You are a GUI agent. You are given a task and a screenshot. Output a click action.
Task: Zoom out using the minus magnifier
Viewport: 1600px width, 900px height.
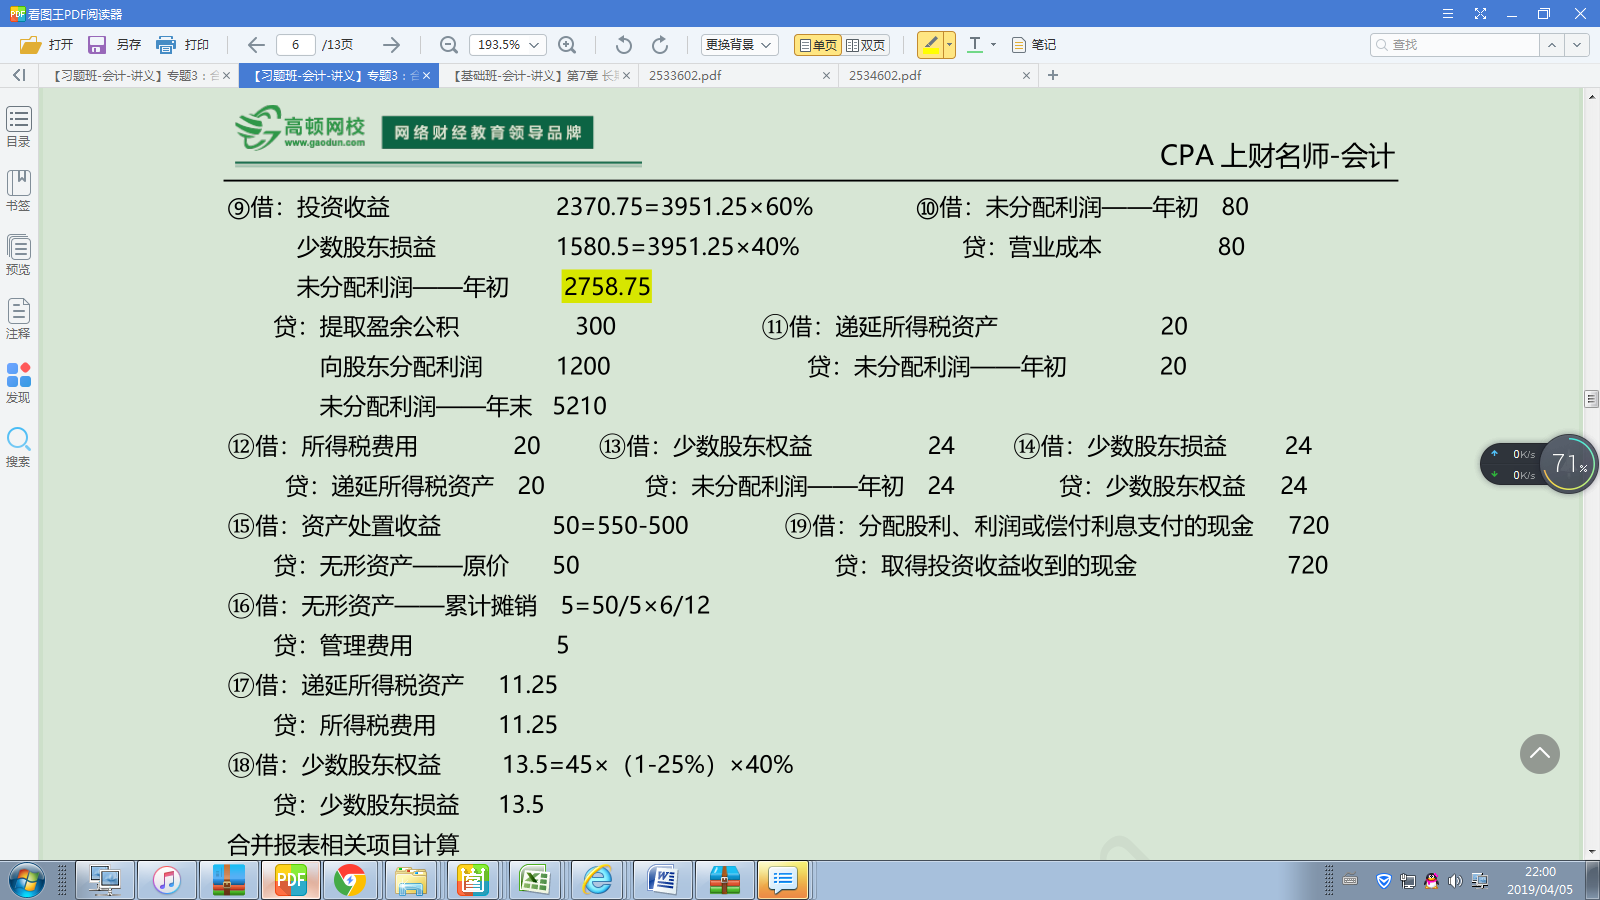(449, 45)
